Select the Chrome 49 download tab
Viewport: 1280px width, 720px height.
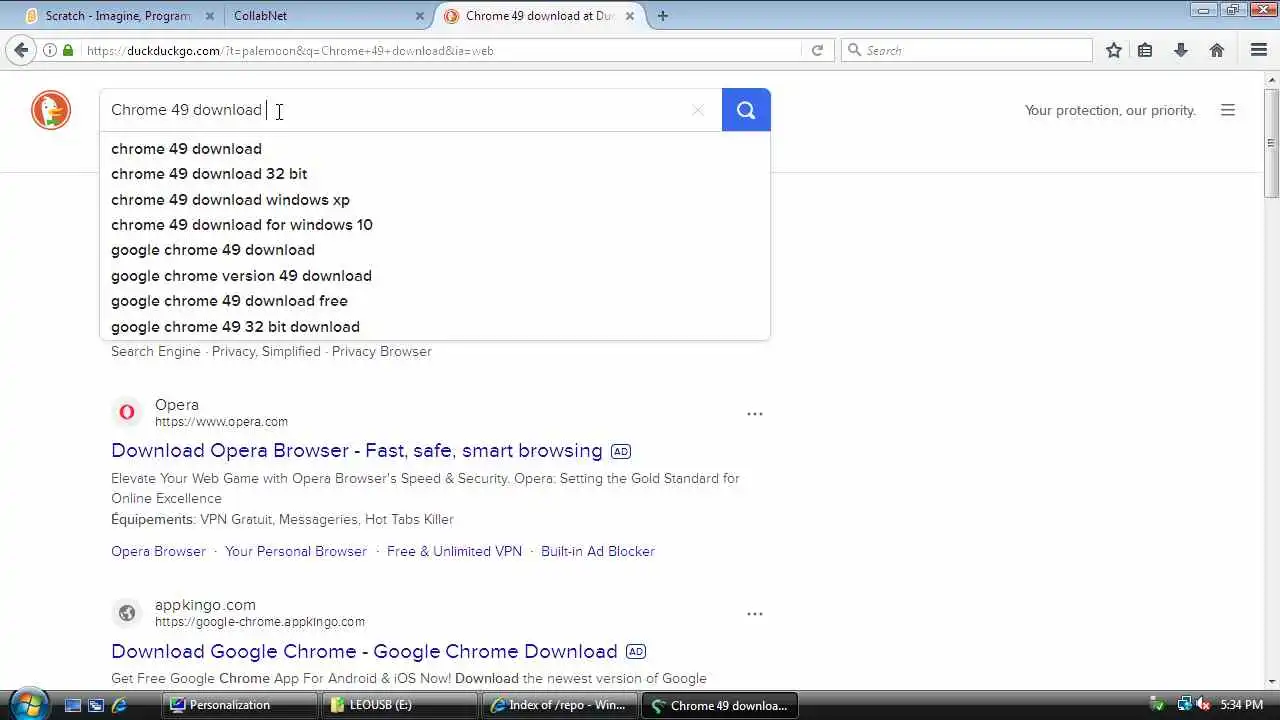point(540,16)
